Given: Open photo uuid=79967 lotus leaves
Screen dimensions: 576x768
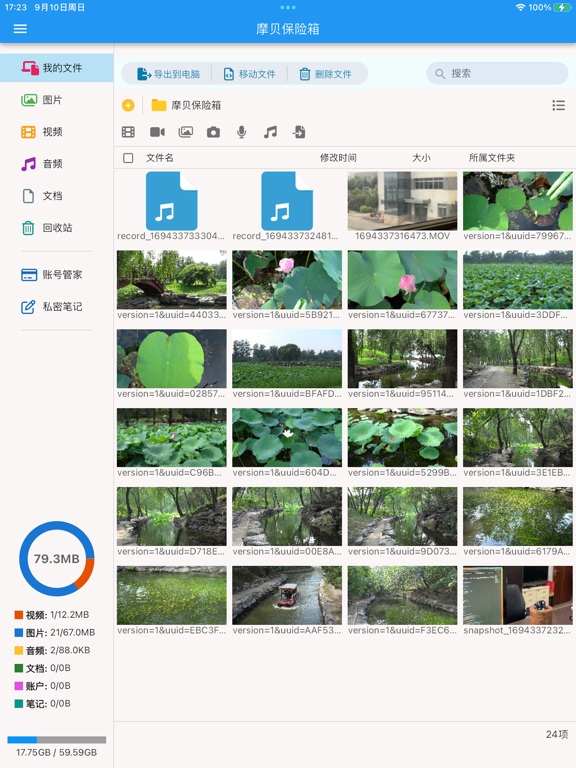Looking at the screenshot, I should point(518,206).
